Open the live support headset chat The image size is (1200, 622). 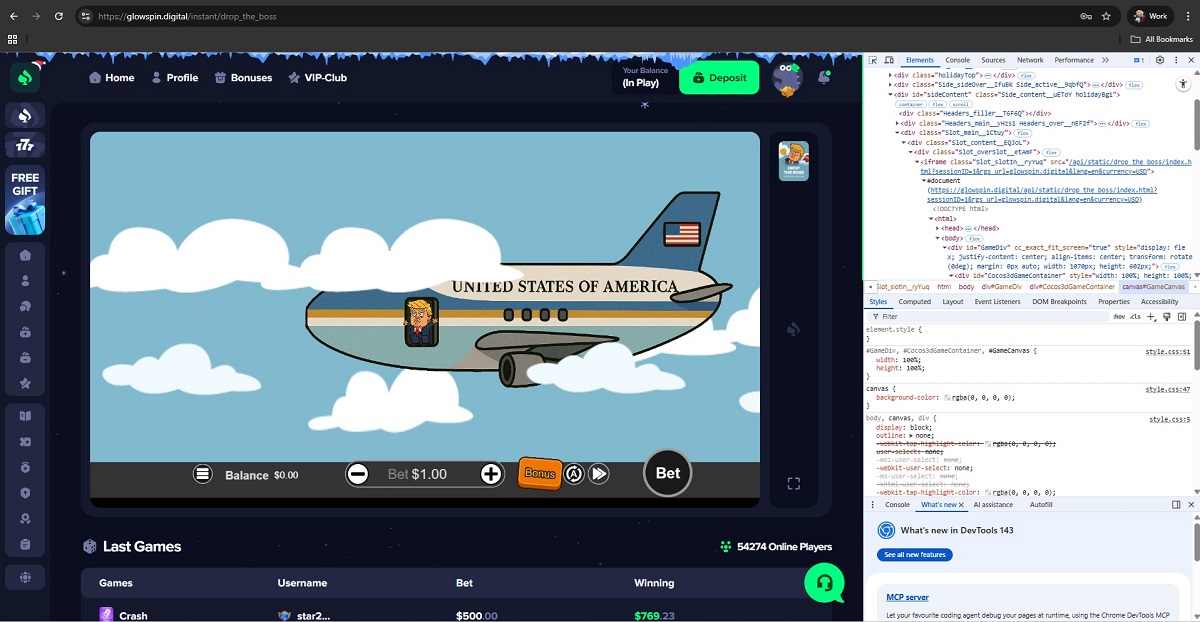click(x=824, y=582)
